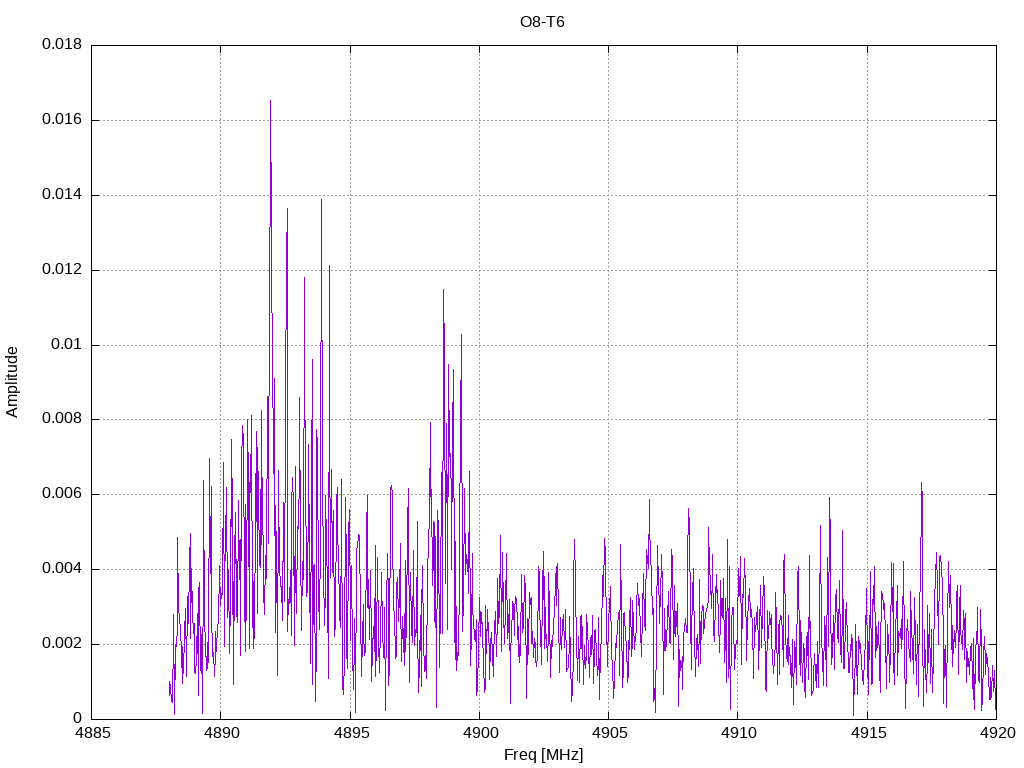Click the 0.01 y-axis tick label

coord(67,344)
